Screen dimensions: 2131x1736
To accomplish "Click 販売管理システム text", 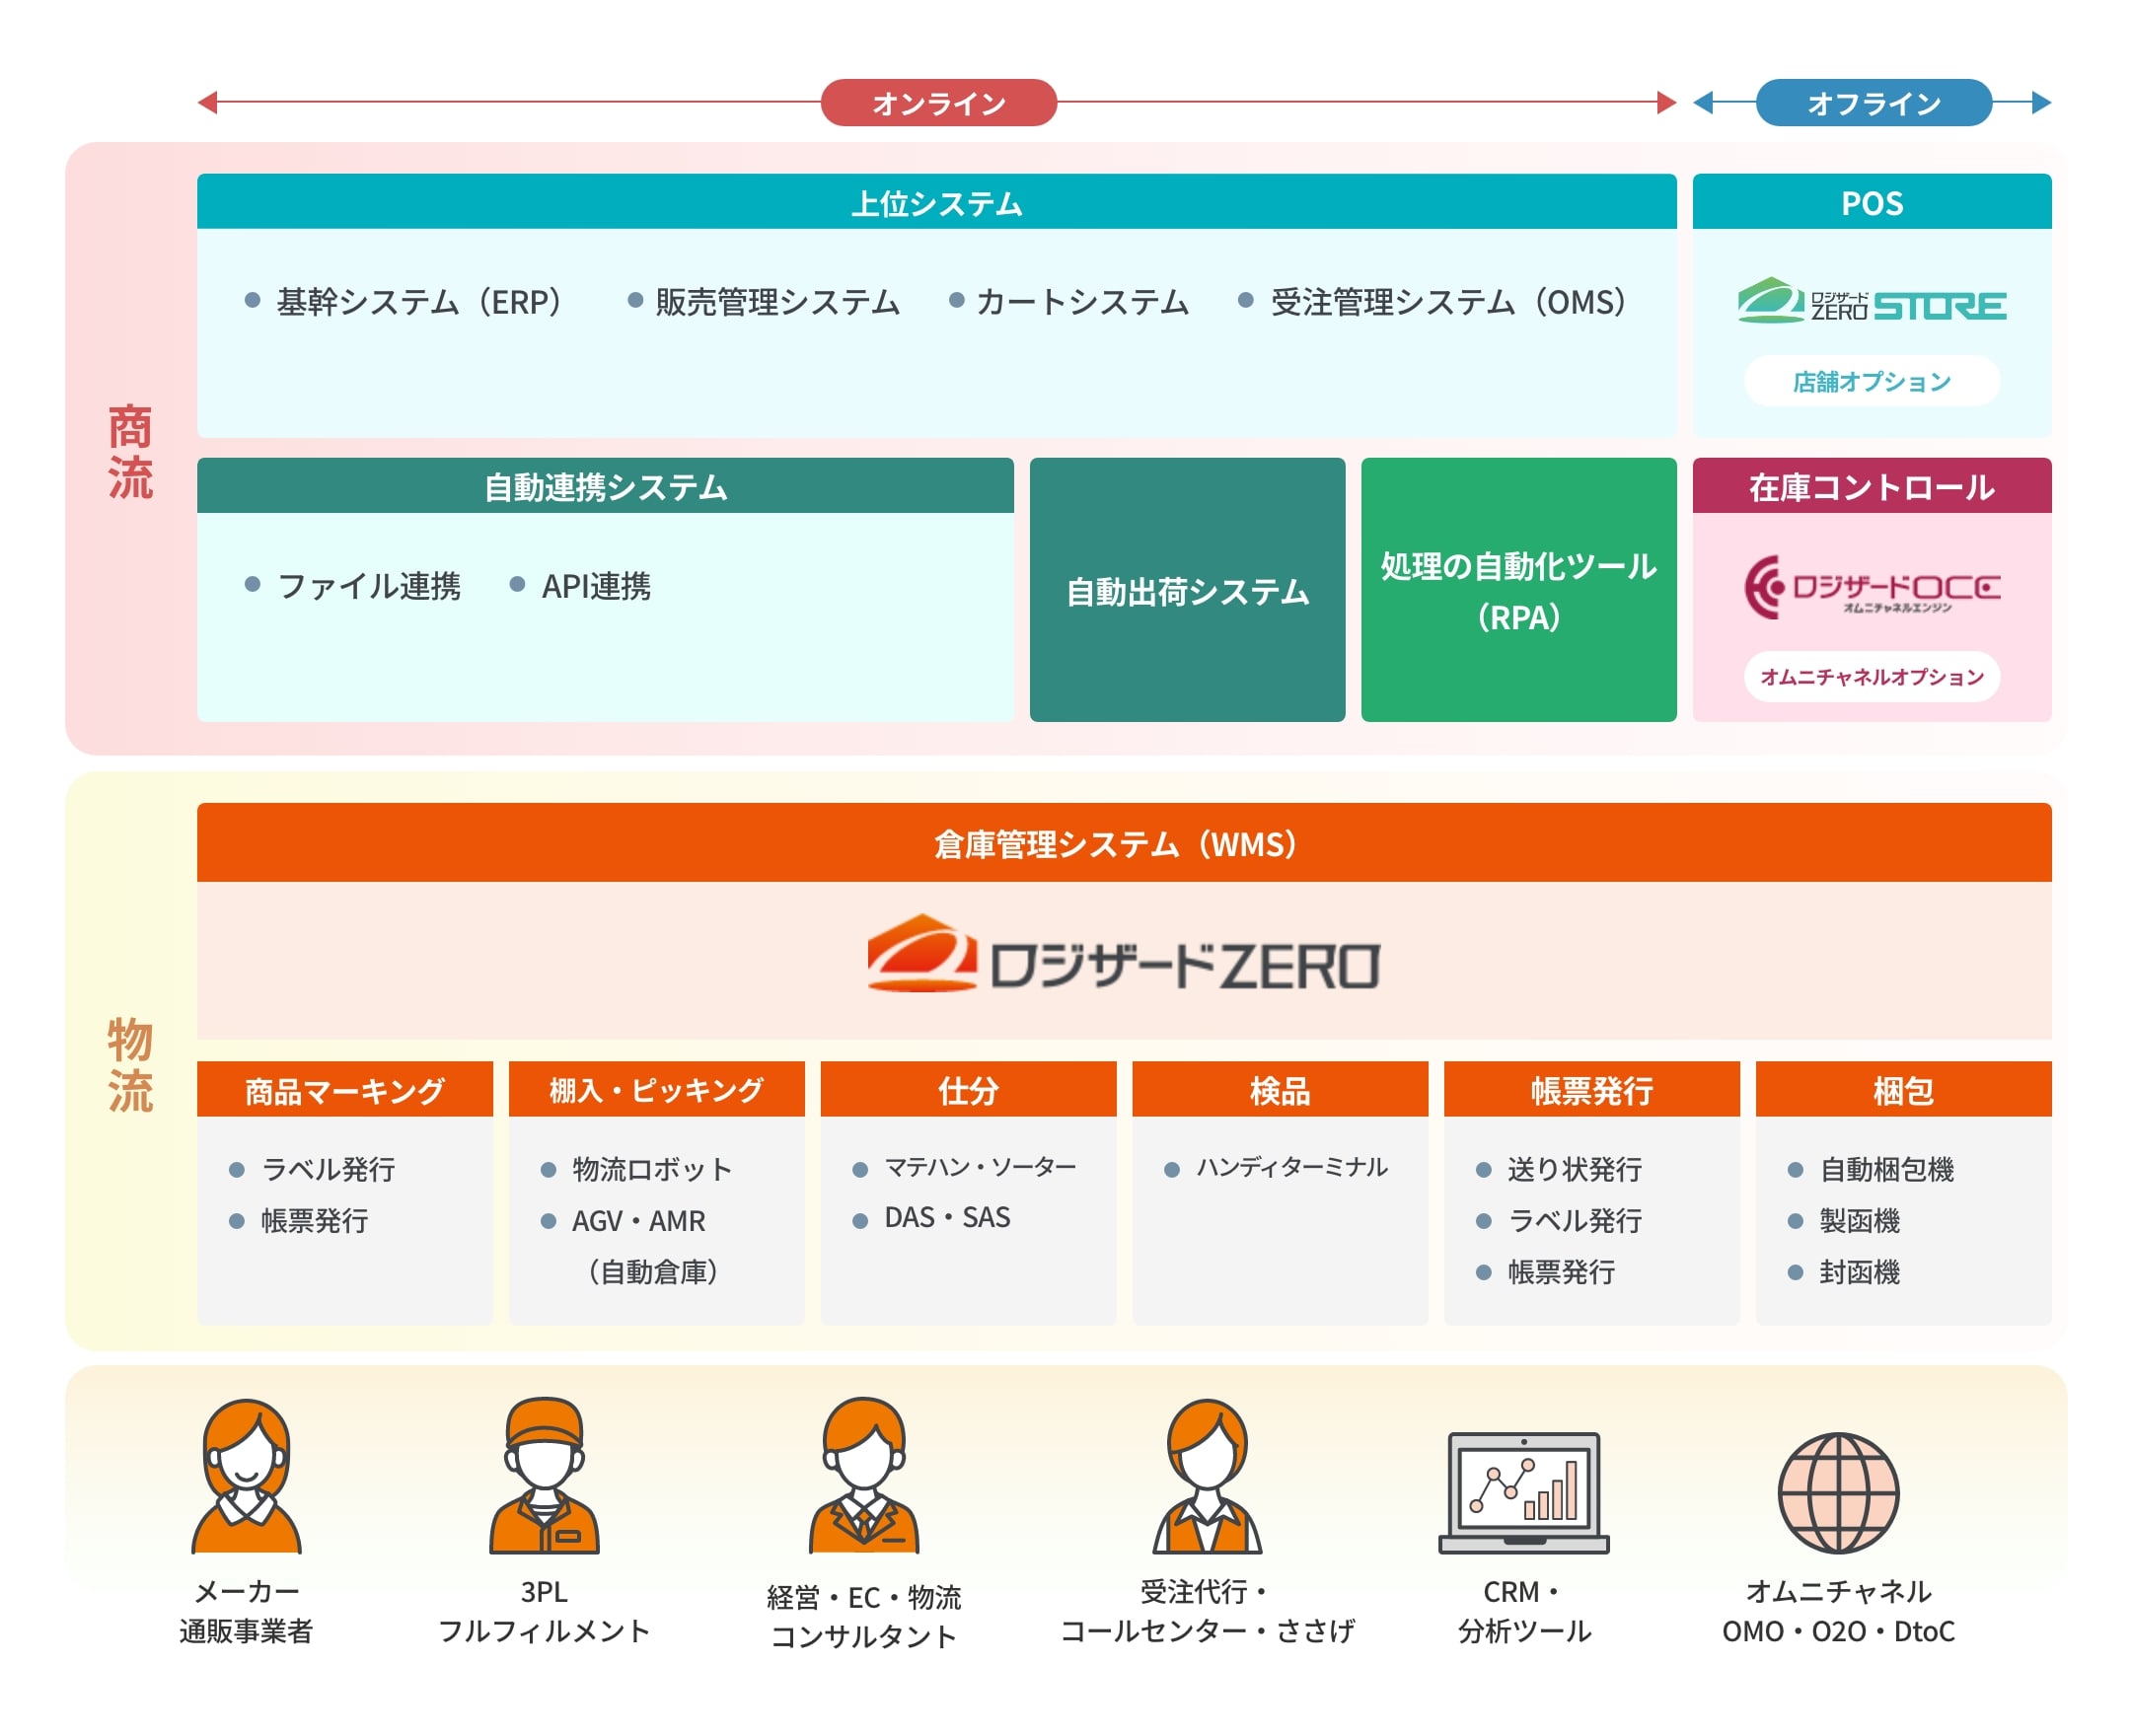I will pyautogui.click(x=777, y=301).
